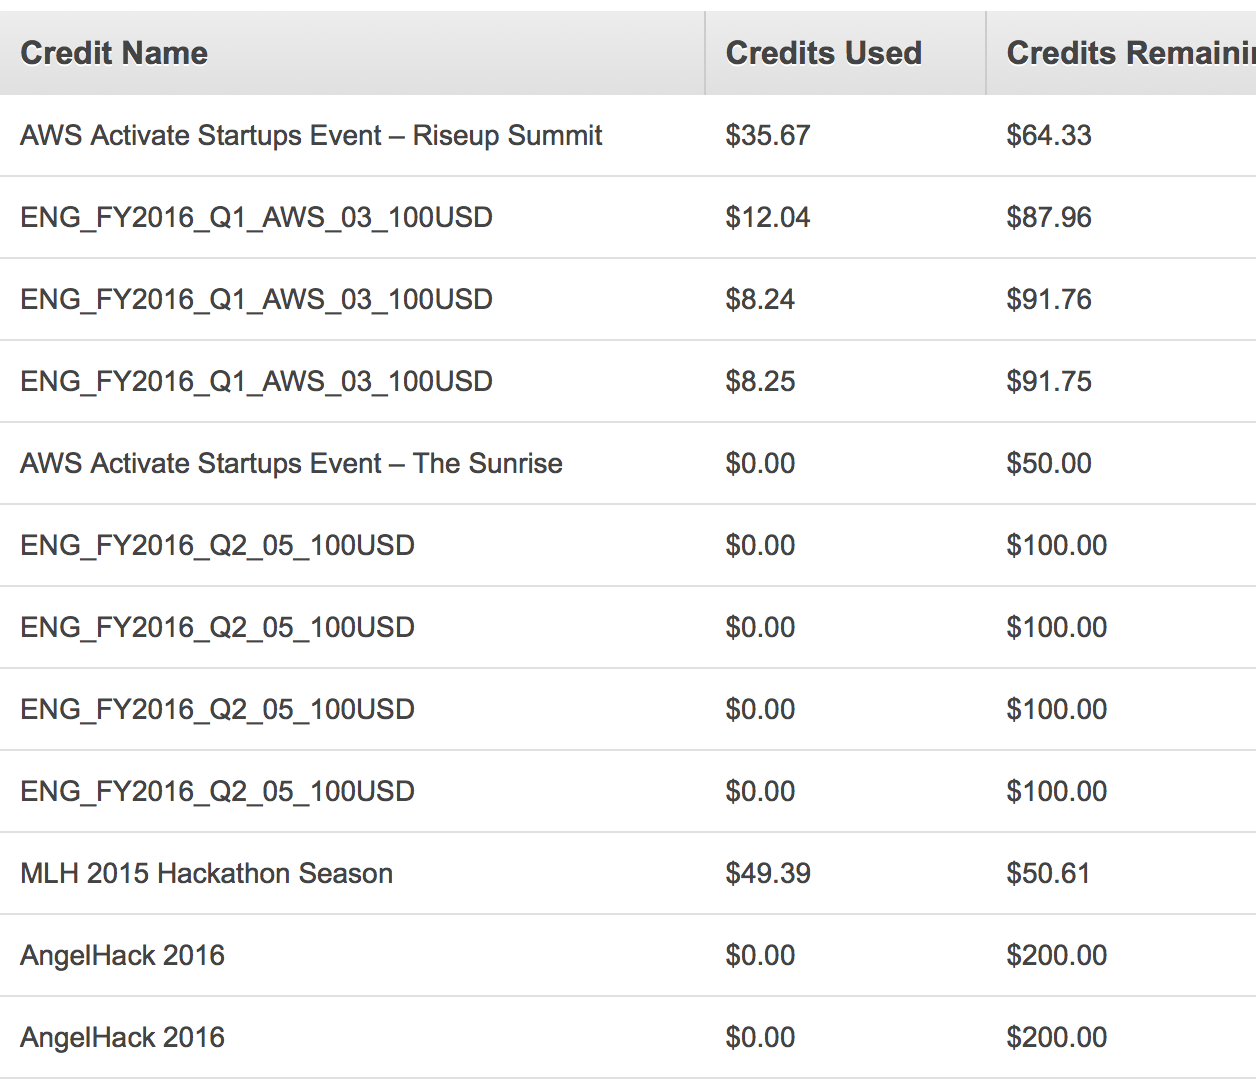The height and width of the screenshot is (1082, 1256).
Task: Click the $87.96 remaining value
Action: 1049,217
